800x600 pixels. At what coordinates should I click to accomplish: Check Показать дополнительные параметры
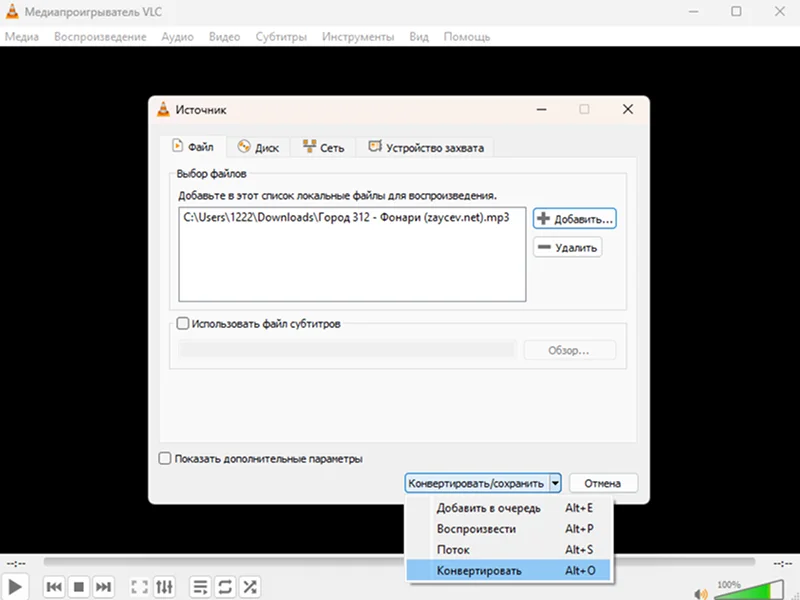pos(165,458)
